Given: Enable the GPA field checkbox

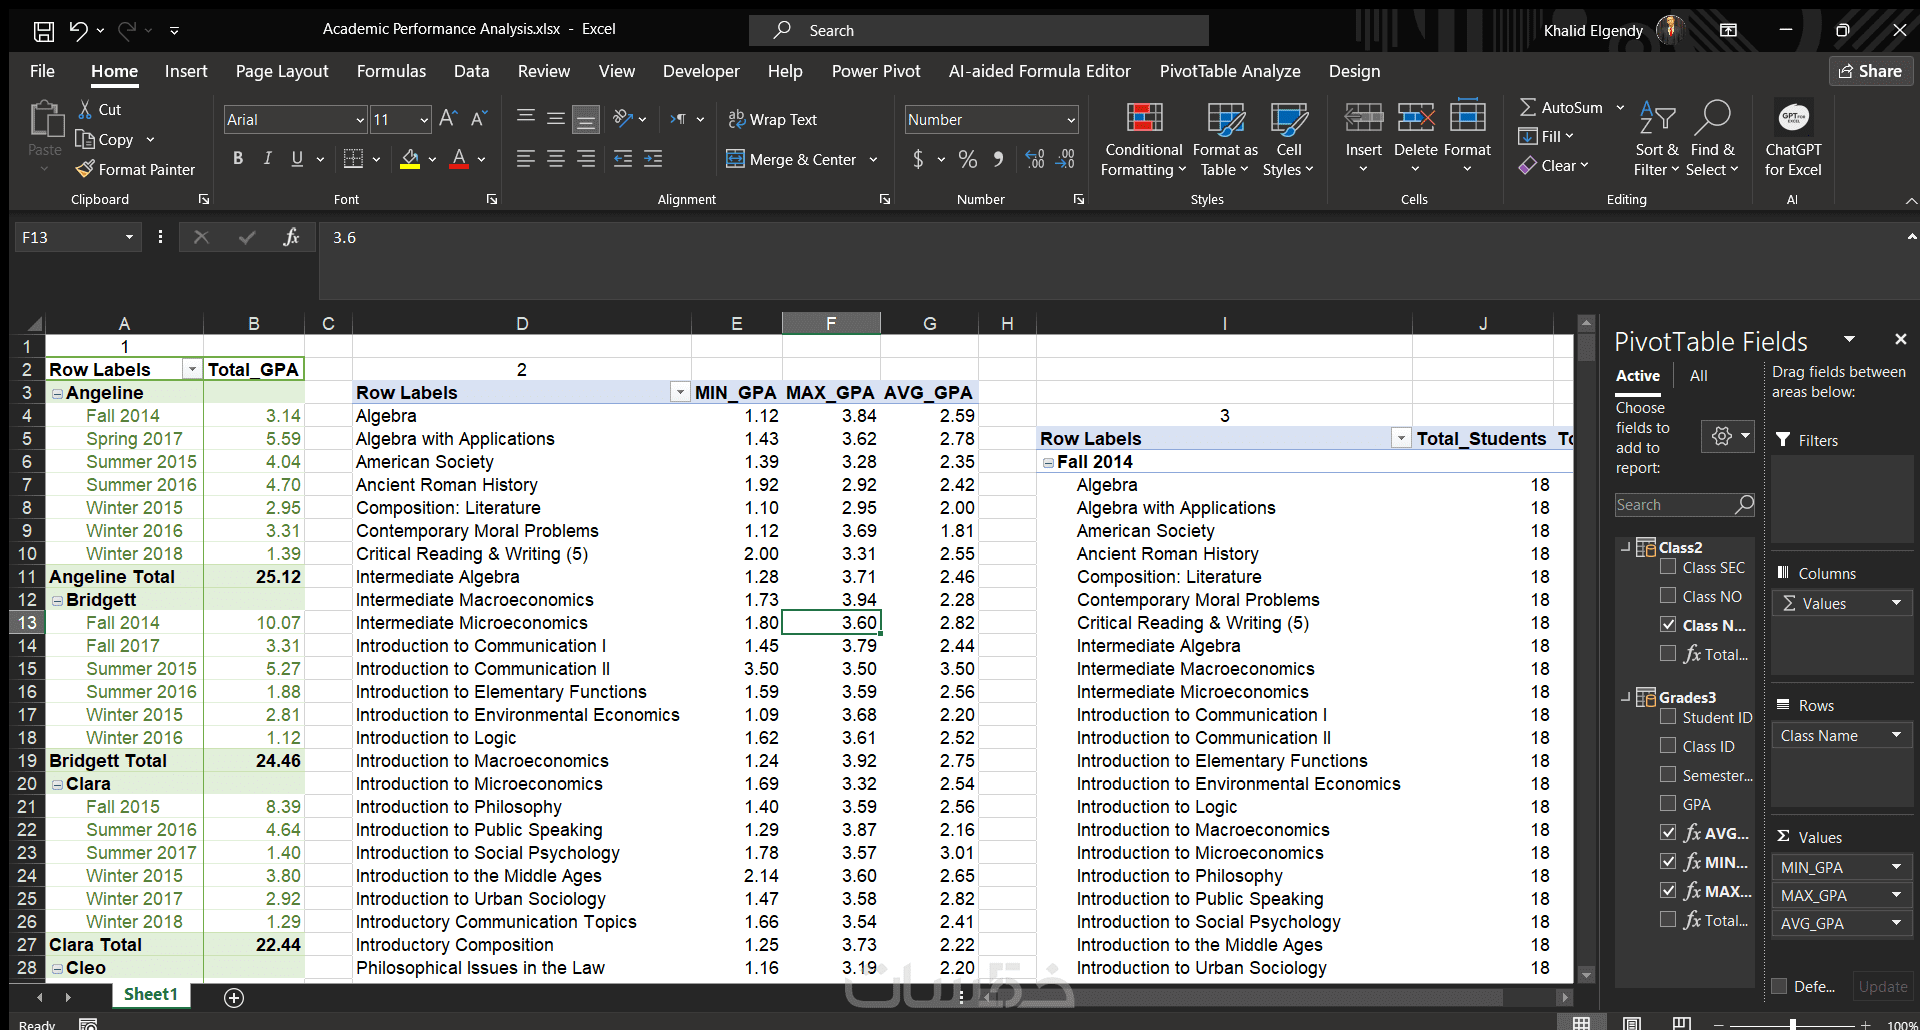Looking at the screenshot, I should (1668, 803).
